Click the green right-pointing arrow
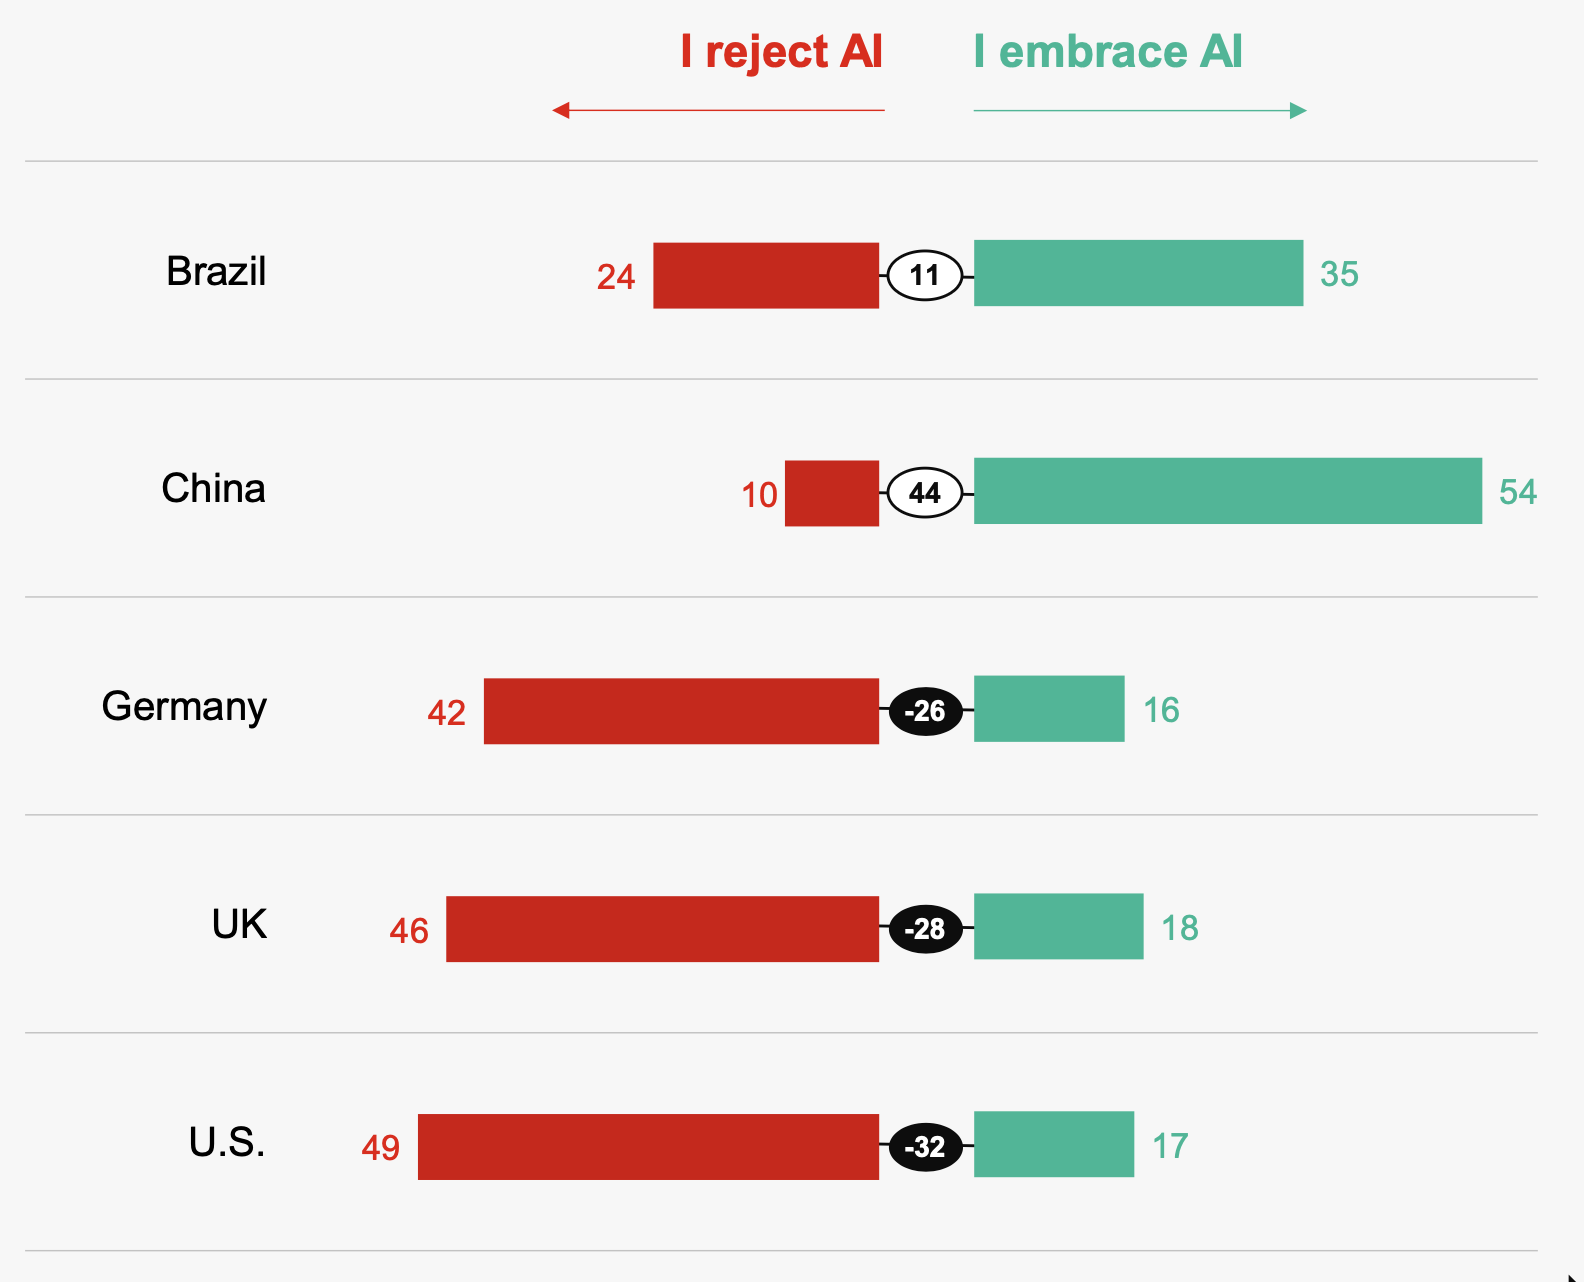 click(x=1140, y=110)
